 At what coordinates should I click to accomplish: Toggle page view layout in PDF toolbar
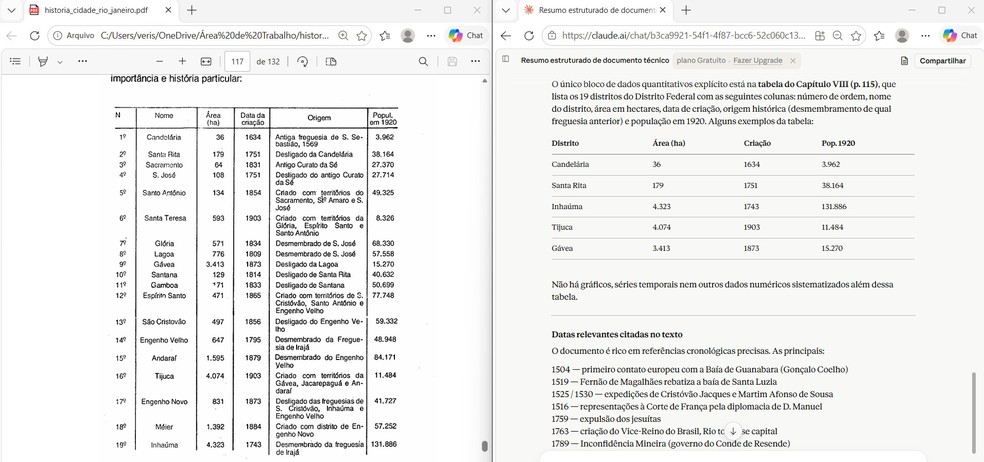tap(331, 62)
